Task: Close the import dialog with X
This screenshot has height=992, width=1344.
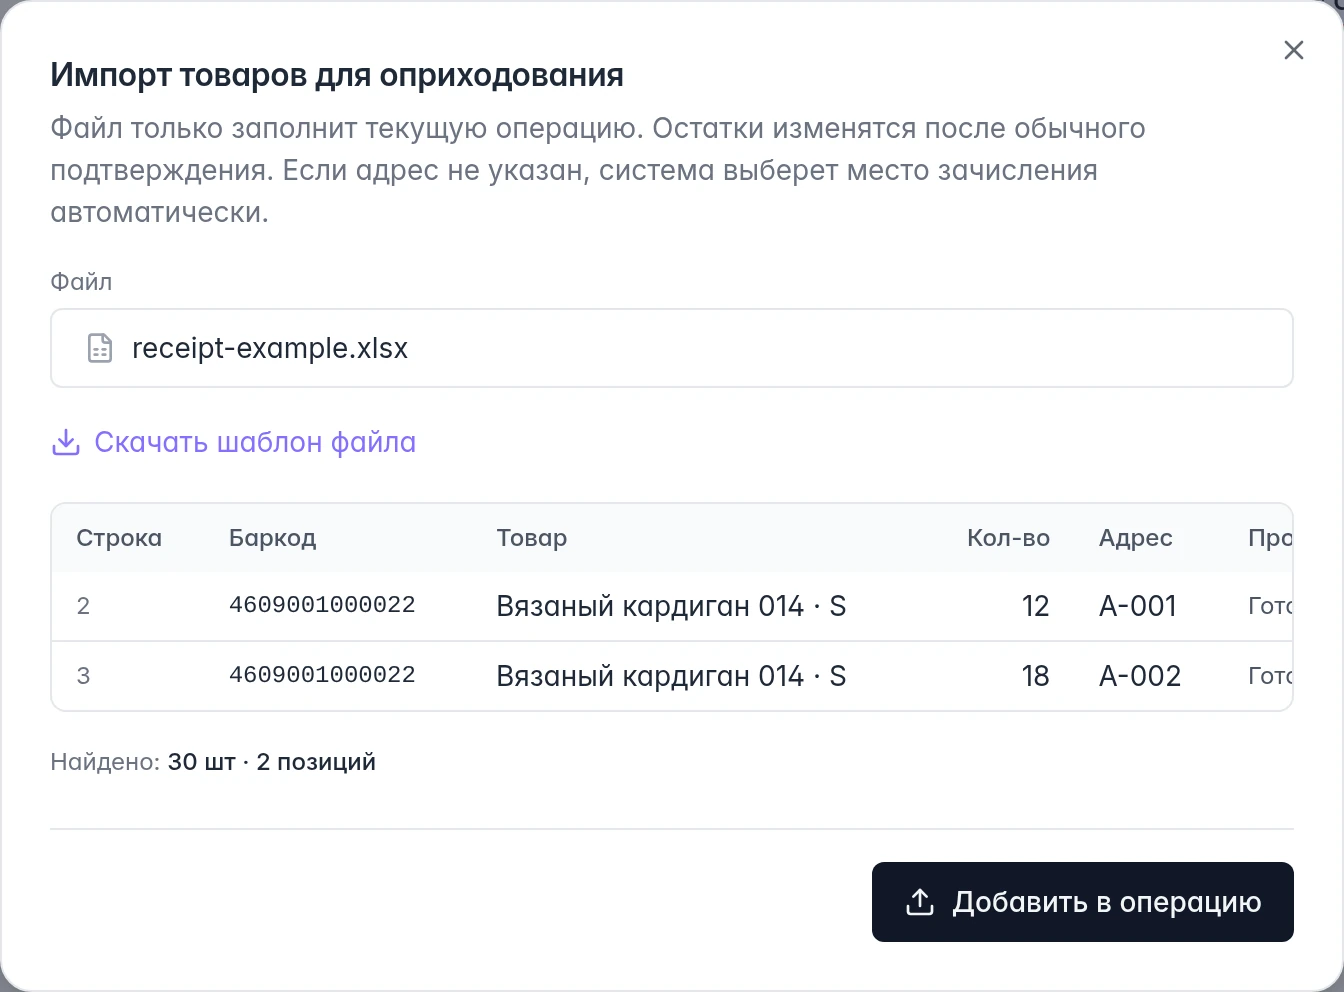Action: tap(1293, 50)
